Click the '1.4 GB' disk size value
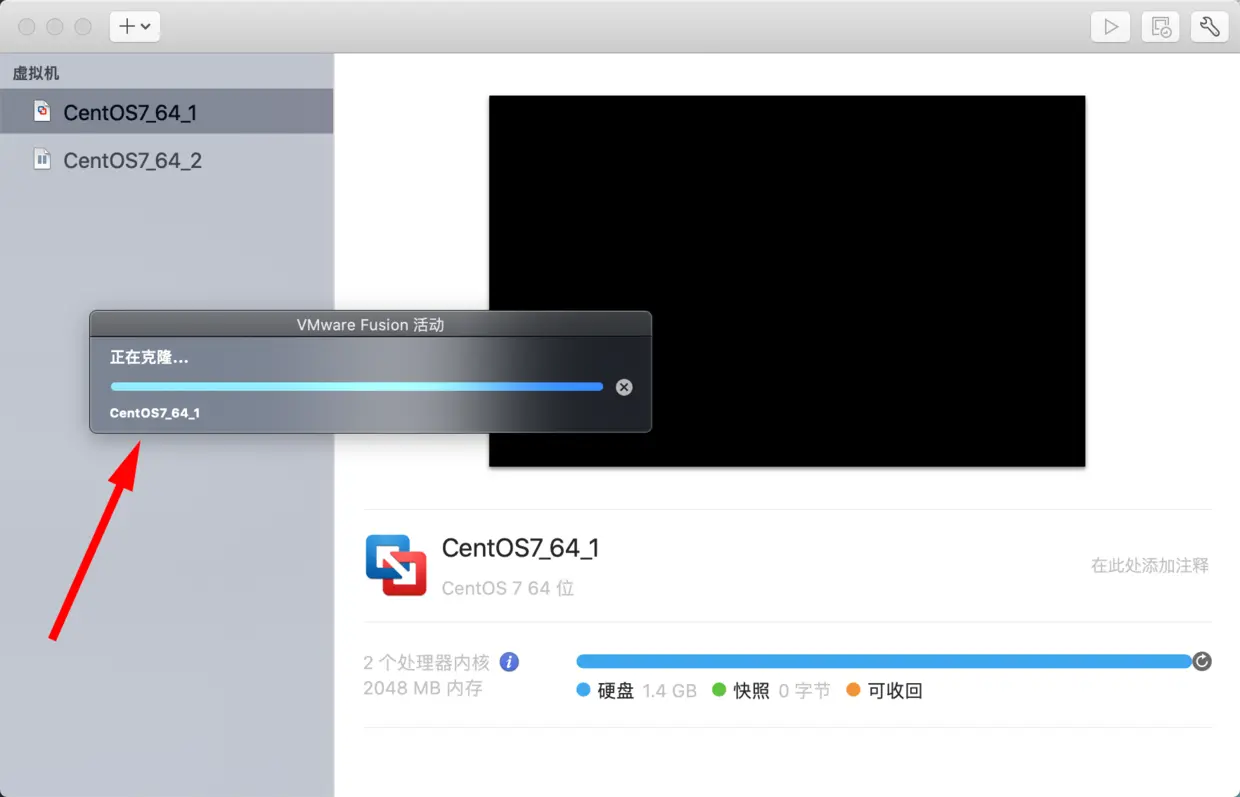The image size is (1240, 797). click(x=669, y=691)
